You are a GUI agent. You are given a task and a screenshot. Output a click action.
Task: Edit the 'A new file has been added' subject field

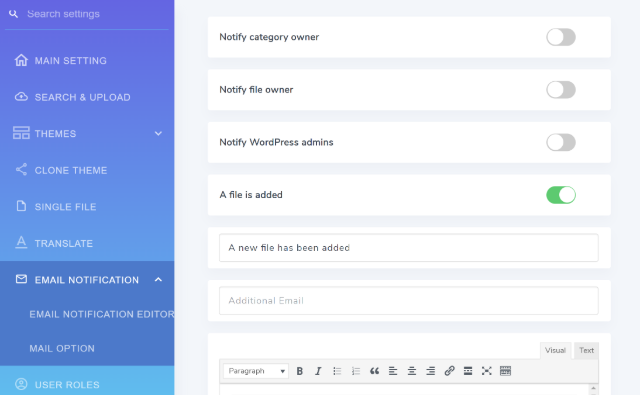[x=409, y=248]
